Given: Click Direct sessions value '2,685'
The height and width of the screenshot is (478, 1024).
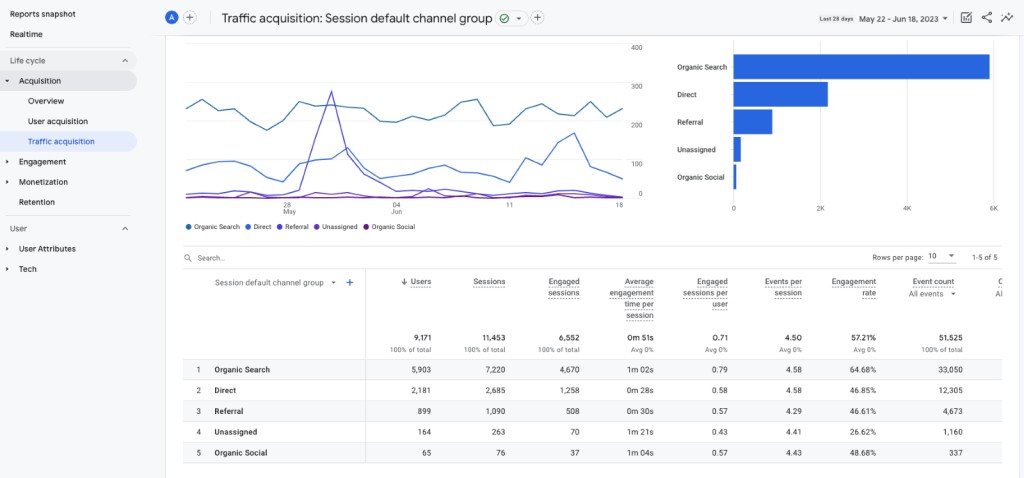Looking at the screenshot, I should 494,390.
